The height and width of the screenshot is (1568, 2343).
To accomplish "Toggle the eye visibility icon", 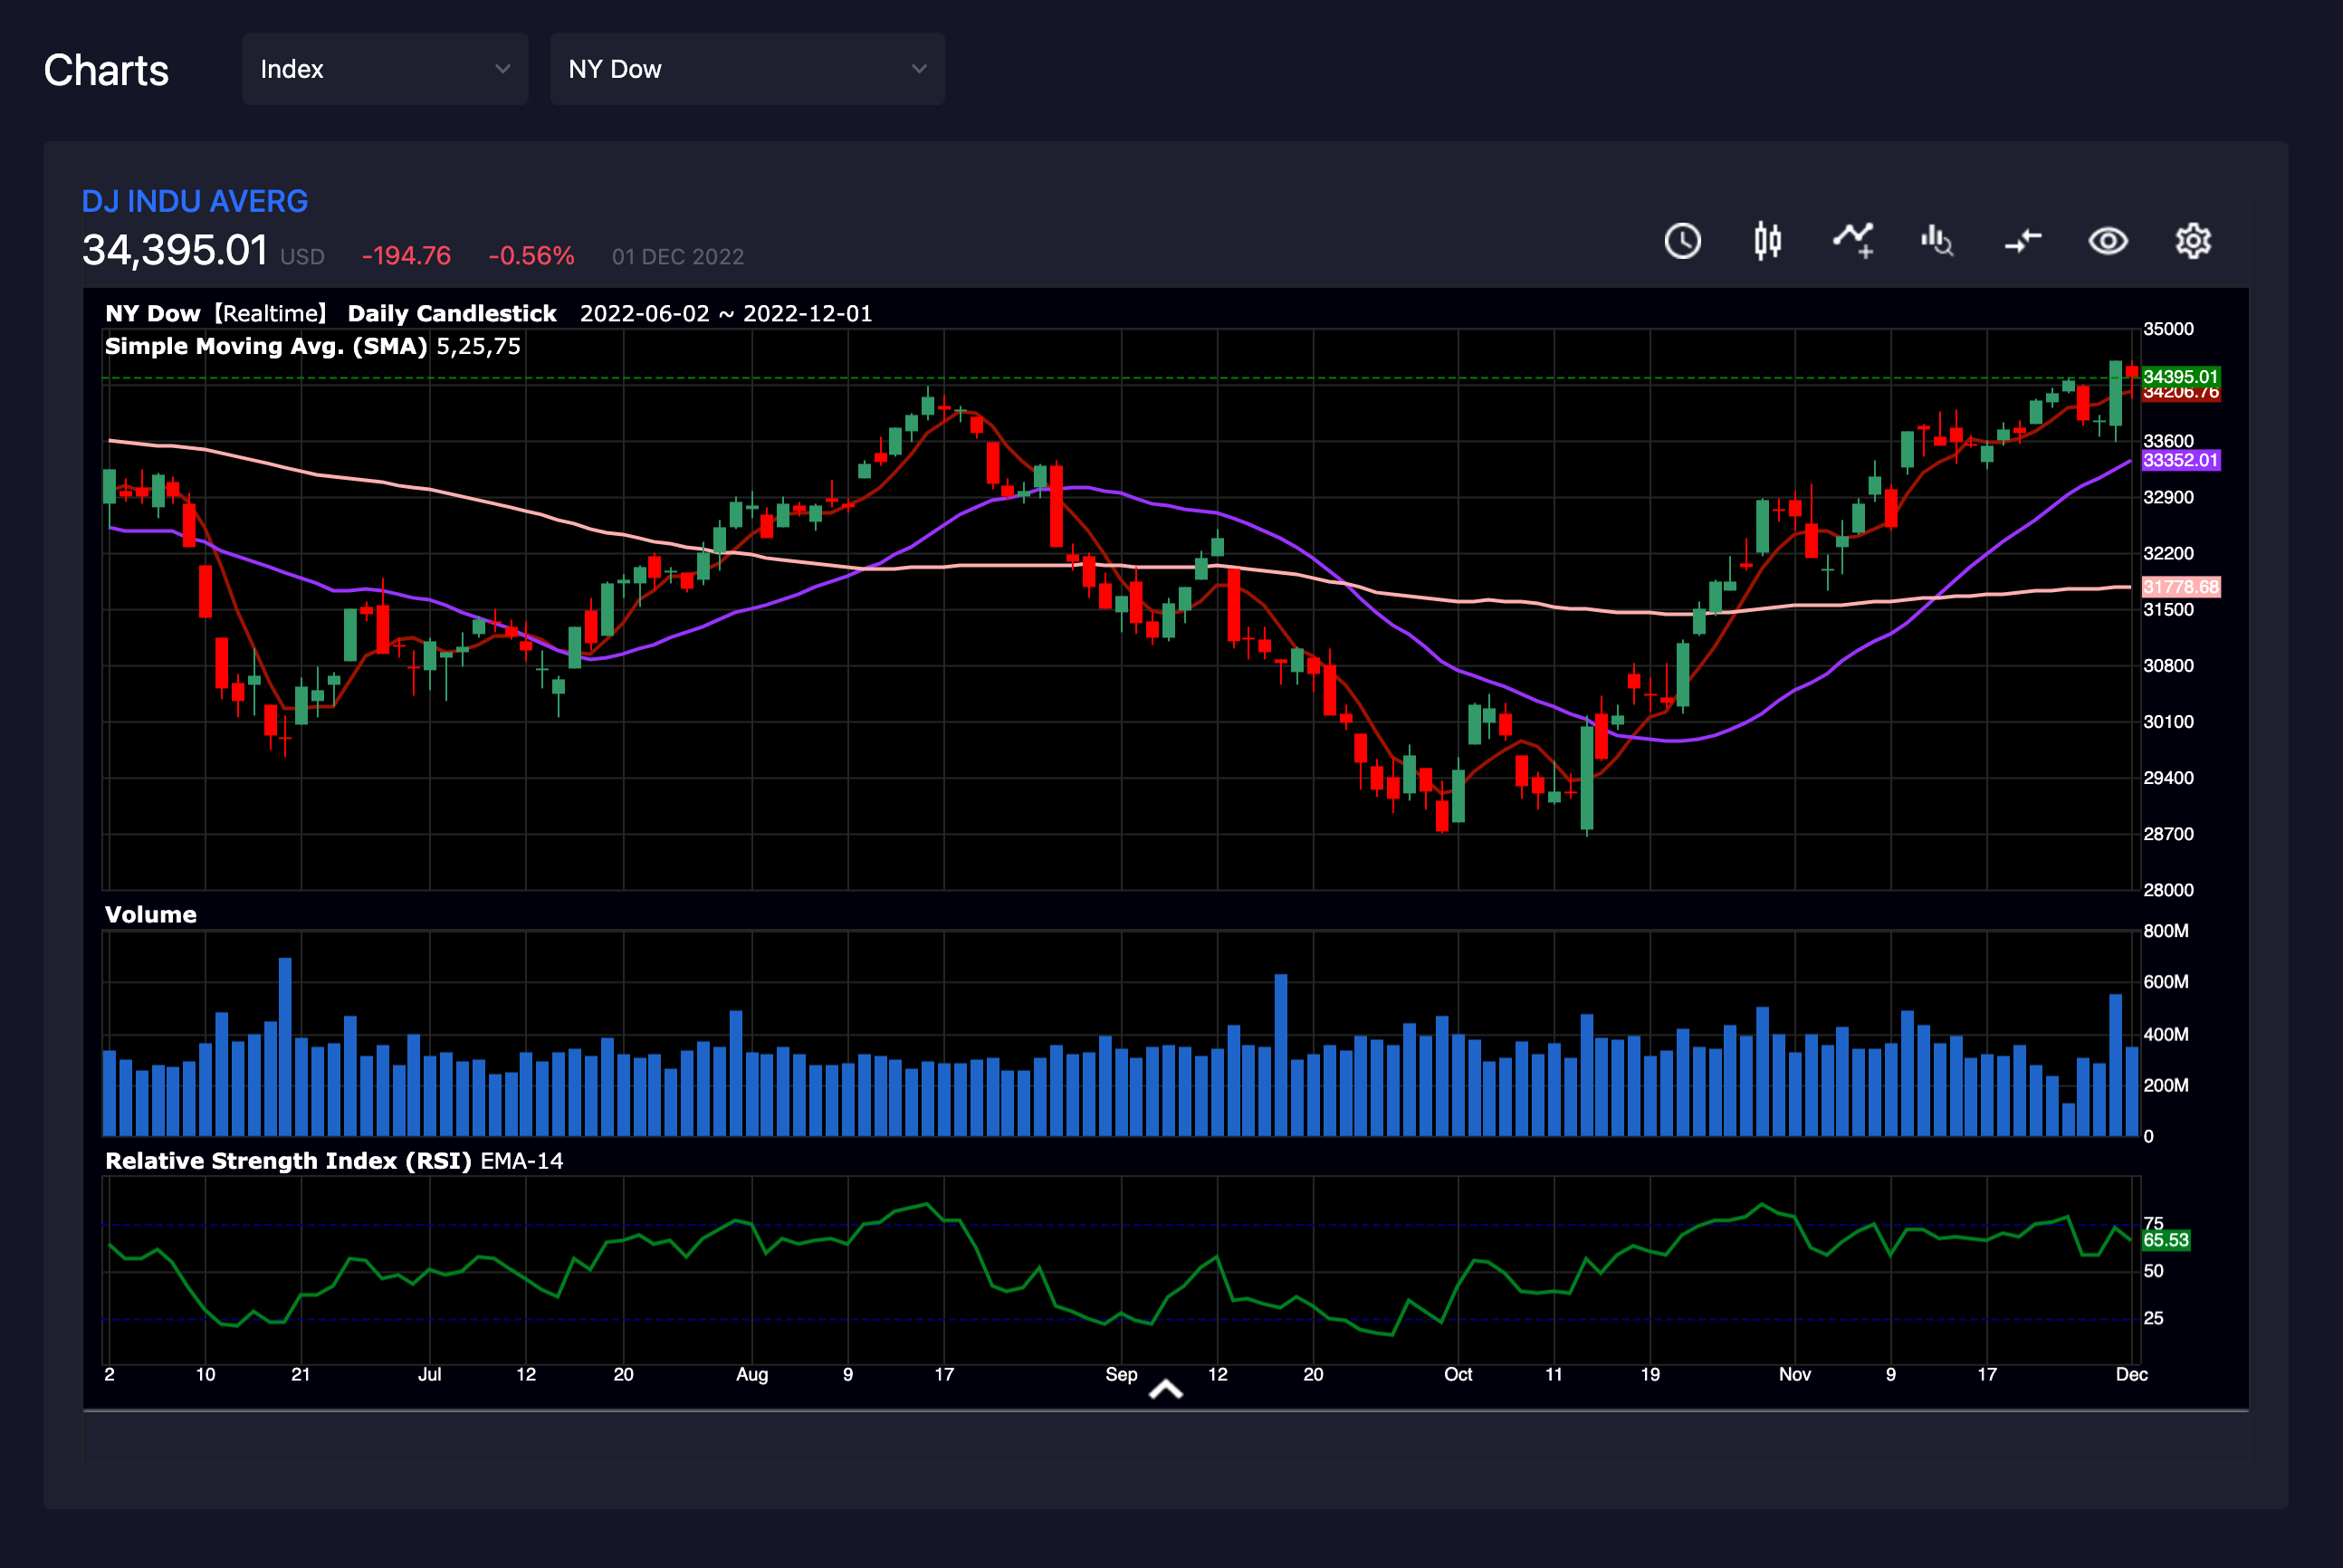I will tap(2107, 241).
